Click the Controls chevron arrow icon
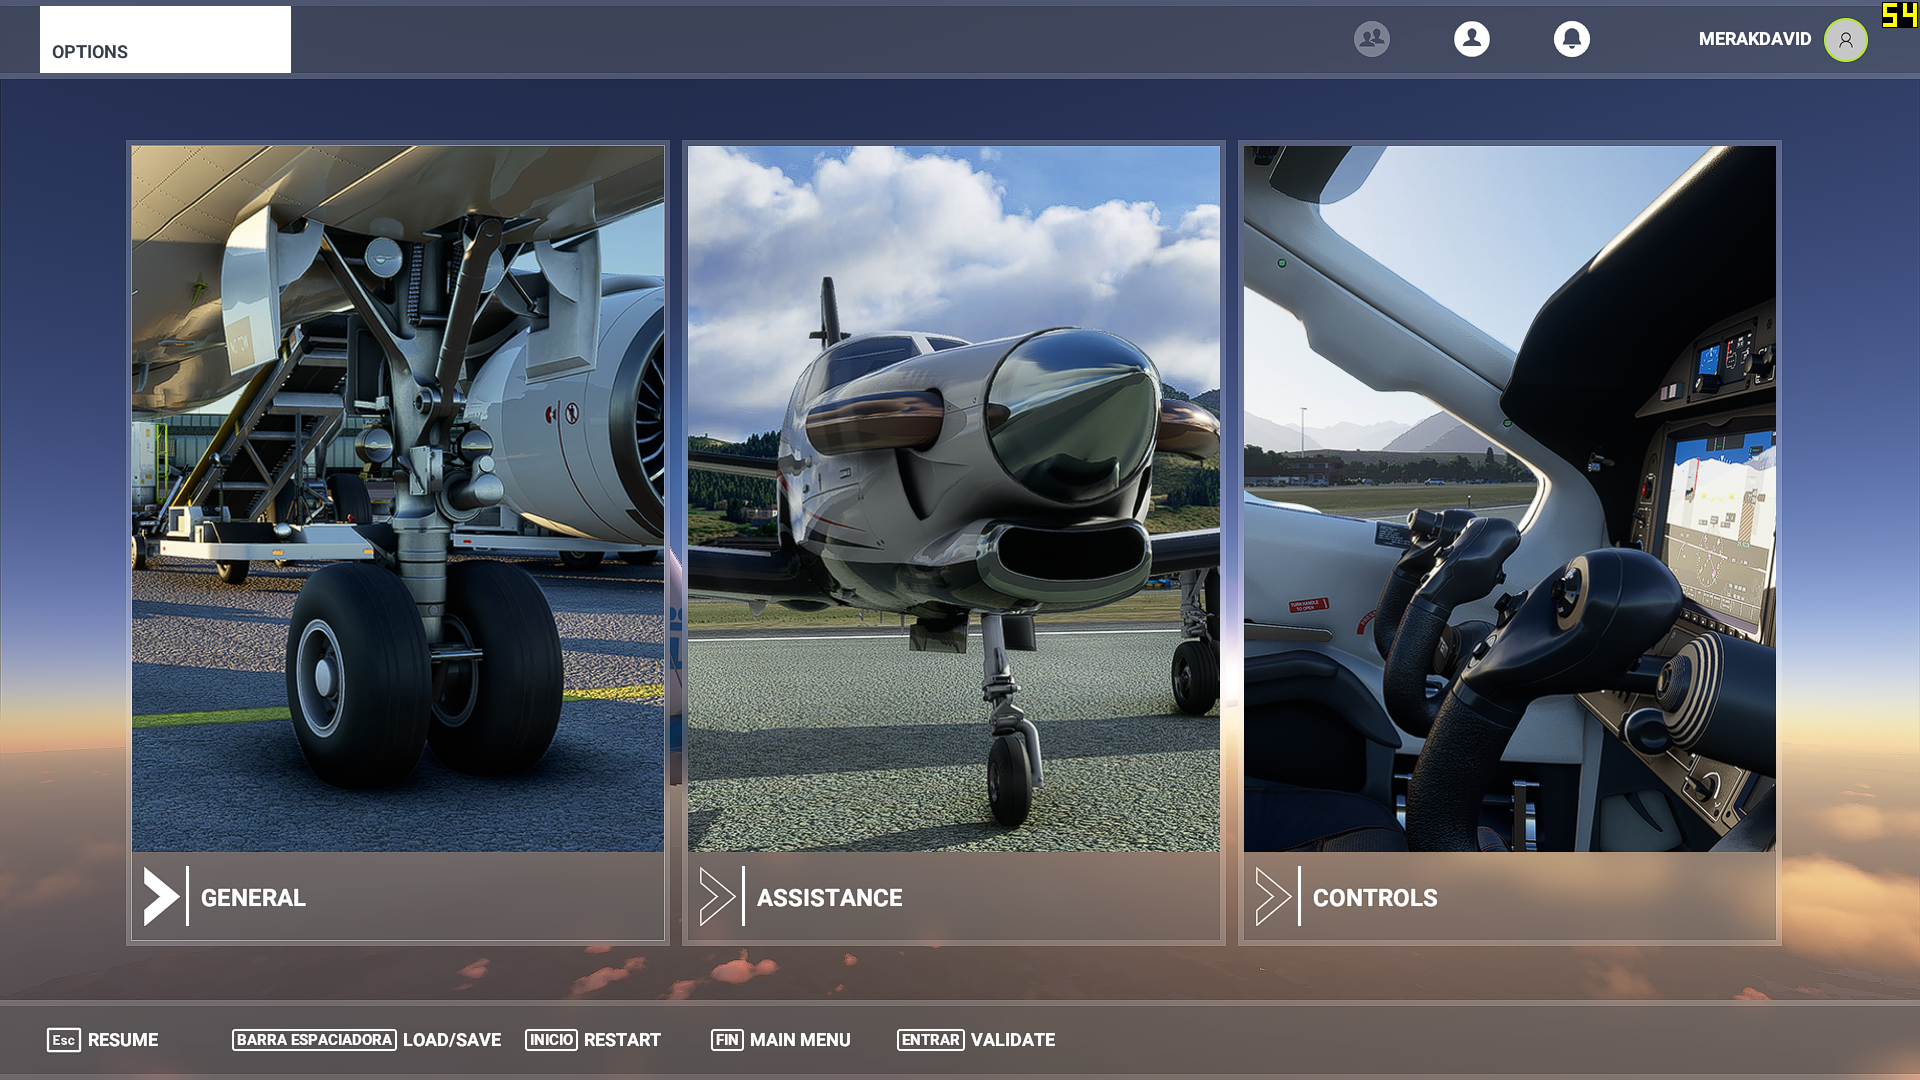The image size is (1920, 1080). point(1273,897)
